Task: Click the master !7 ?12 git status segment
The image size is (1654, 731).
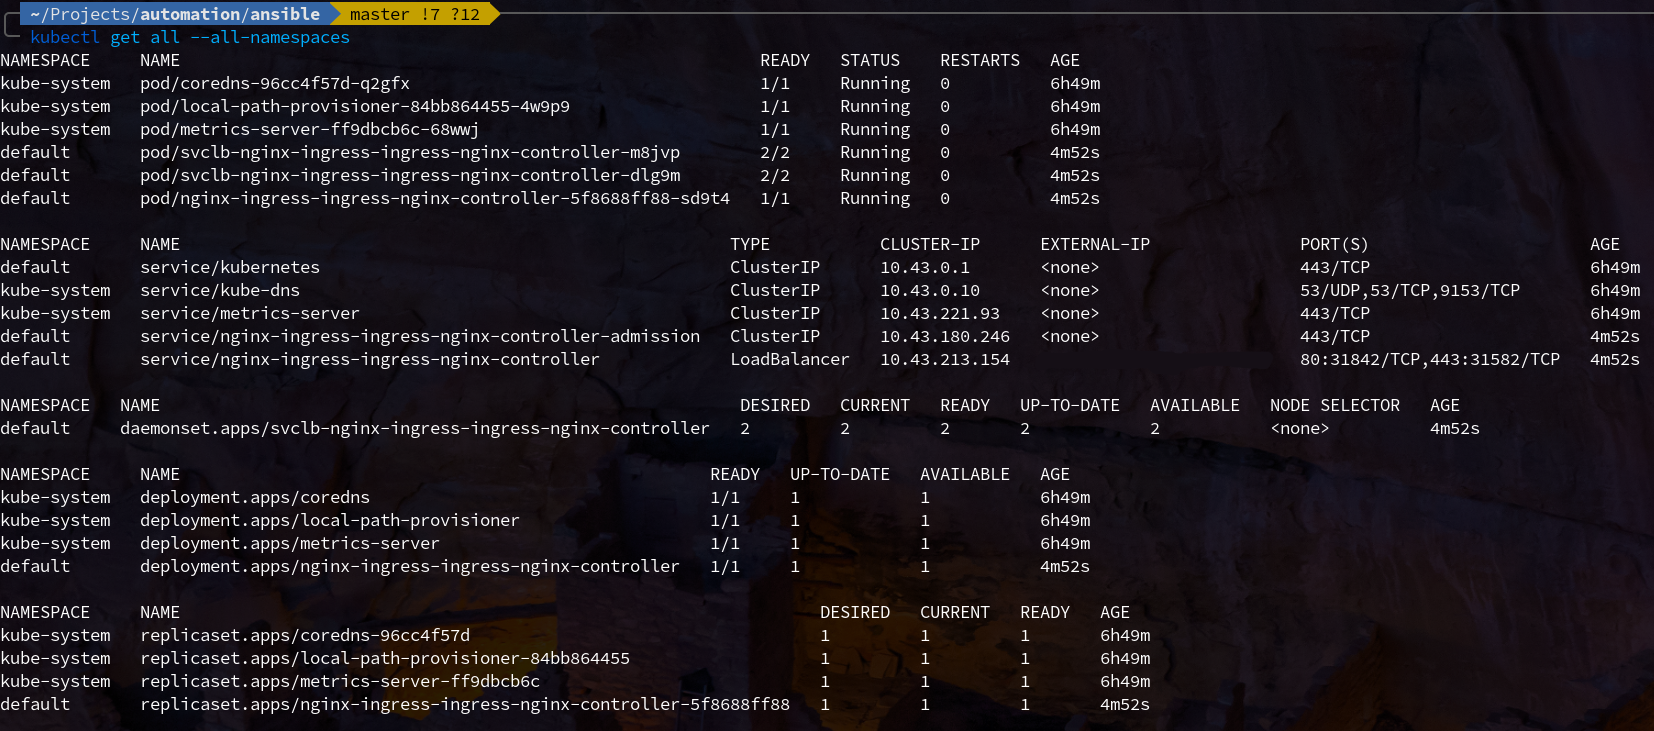Action: pos(414,14)
